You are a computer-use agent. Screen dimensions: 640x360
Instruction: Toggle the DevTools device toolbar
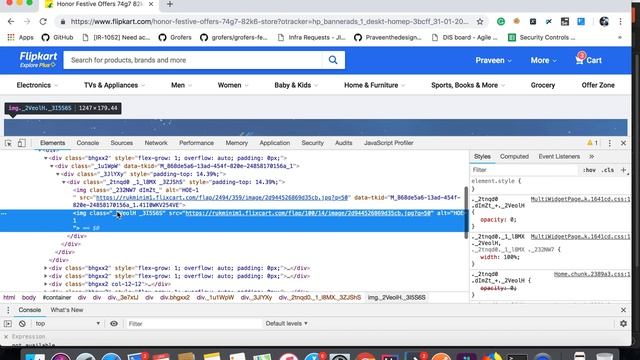pyautogui.click(x=22, y=143)
